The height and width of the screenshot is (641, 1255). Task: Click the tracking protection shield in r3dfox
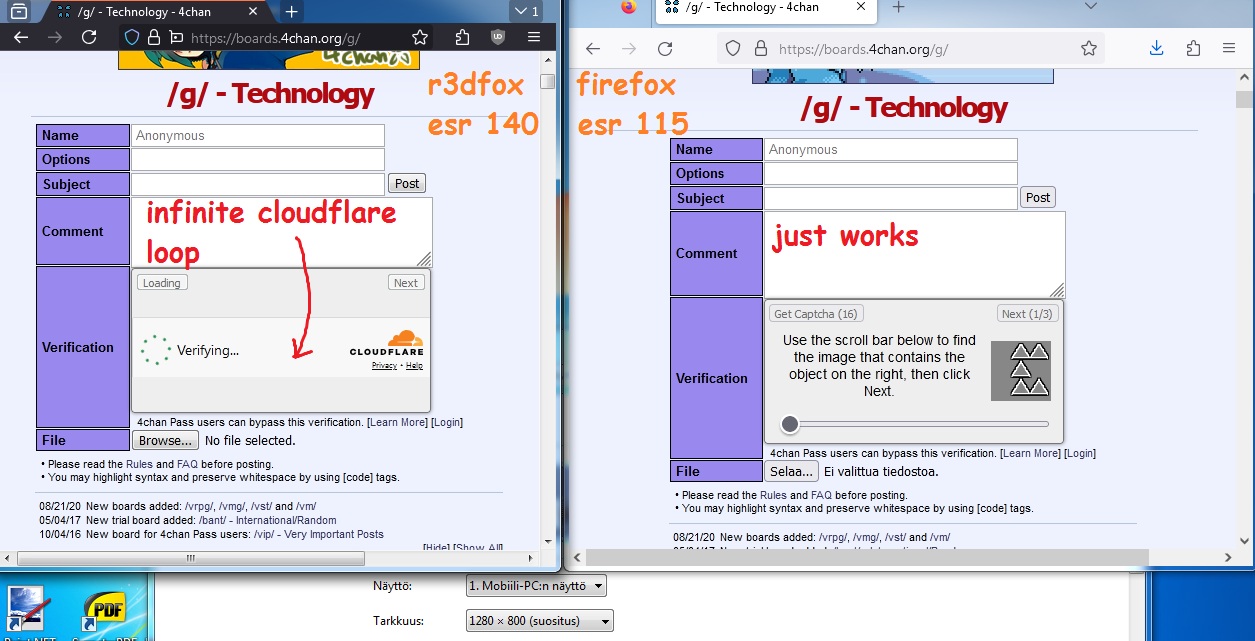(131, 37)
